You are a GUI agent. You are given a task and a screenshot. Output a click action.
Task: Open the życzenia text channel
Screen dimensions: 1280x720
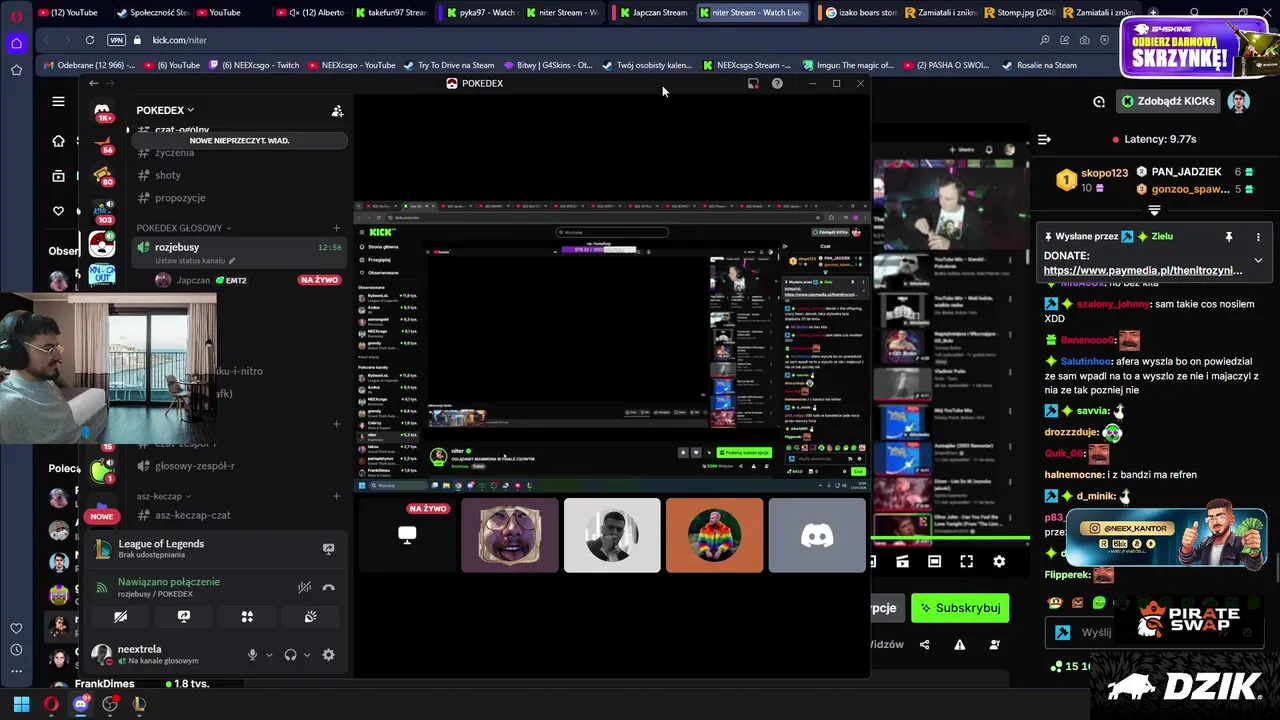pos(175,153)
